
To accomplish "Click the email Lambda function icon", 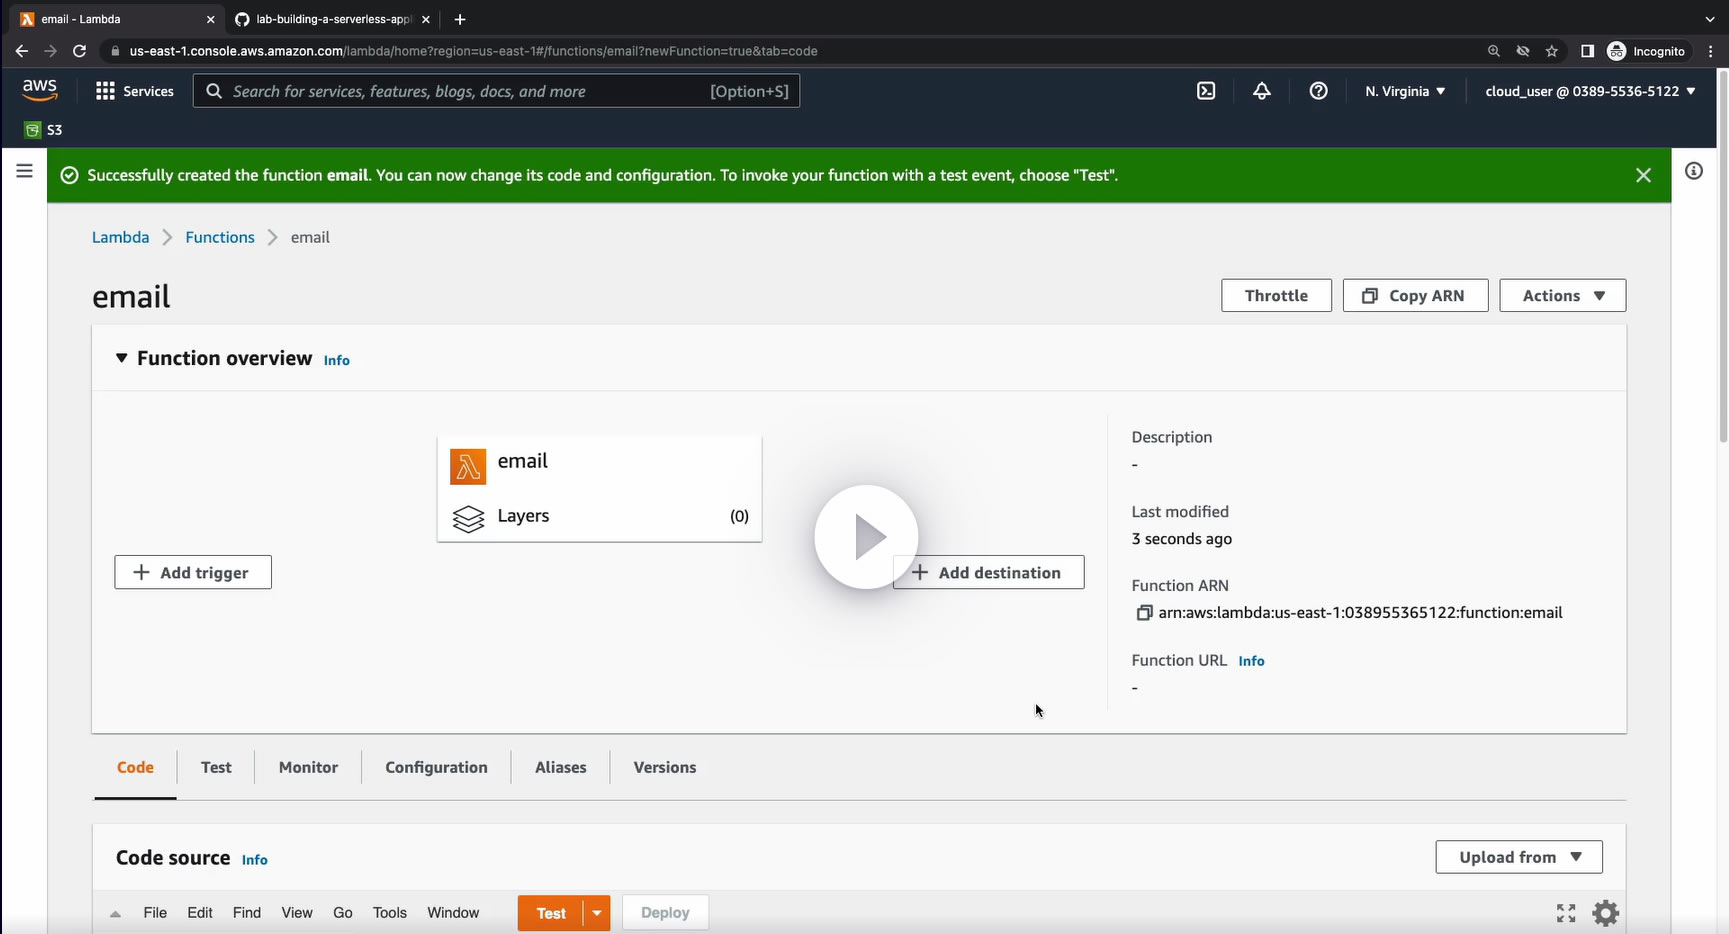I will pos(468,466).
